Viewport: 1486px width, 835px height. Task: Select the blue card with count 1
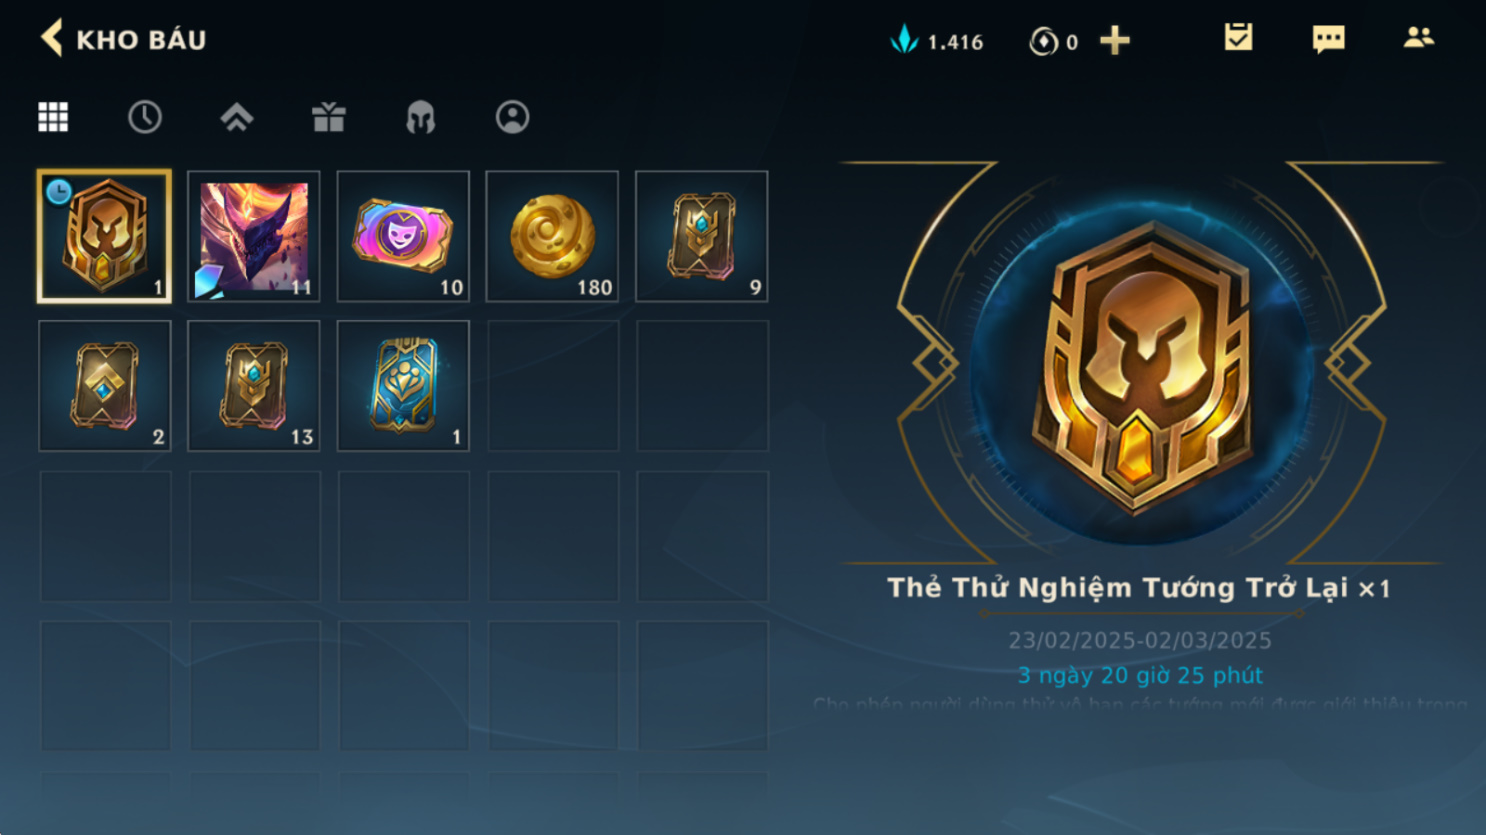coord(403,386)
